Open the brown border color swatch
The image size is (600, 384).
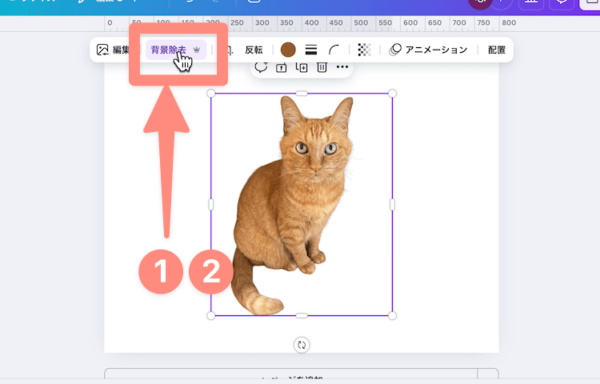[x=288, y=50]
